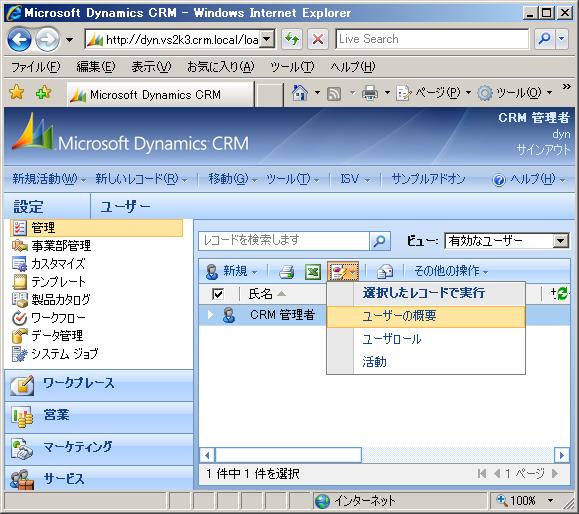Click the Excel export icon in the toolbar
Image resolution: width=579 pixels, height=514 pixels.
coord(313,273)
